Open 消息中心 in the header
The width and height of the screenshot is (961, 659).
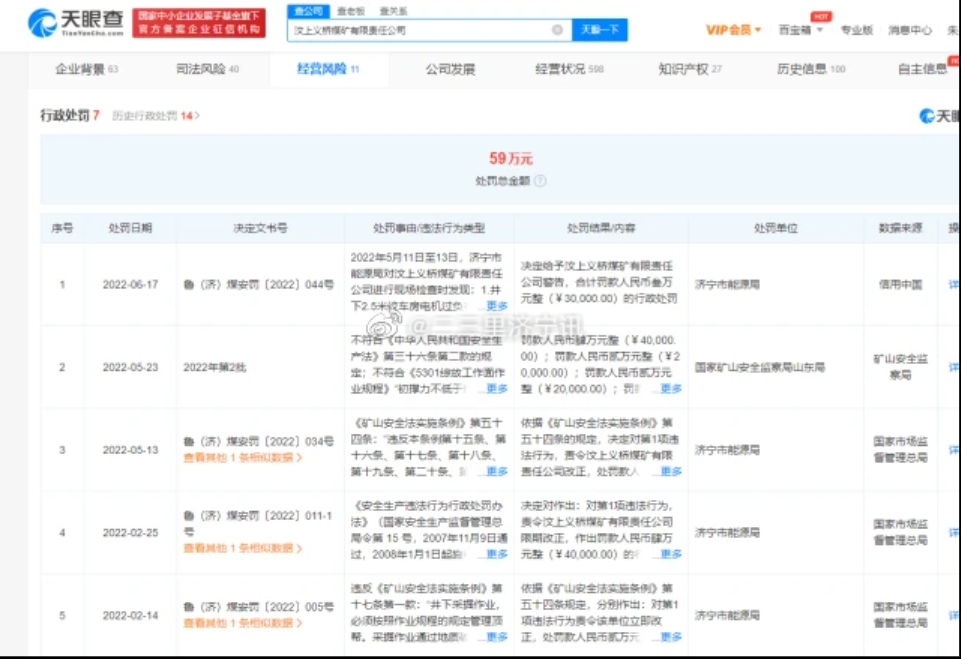pyautogui.click(x=910, y=29)
